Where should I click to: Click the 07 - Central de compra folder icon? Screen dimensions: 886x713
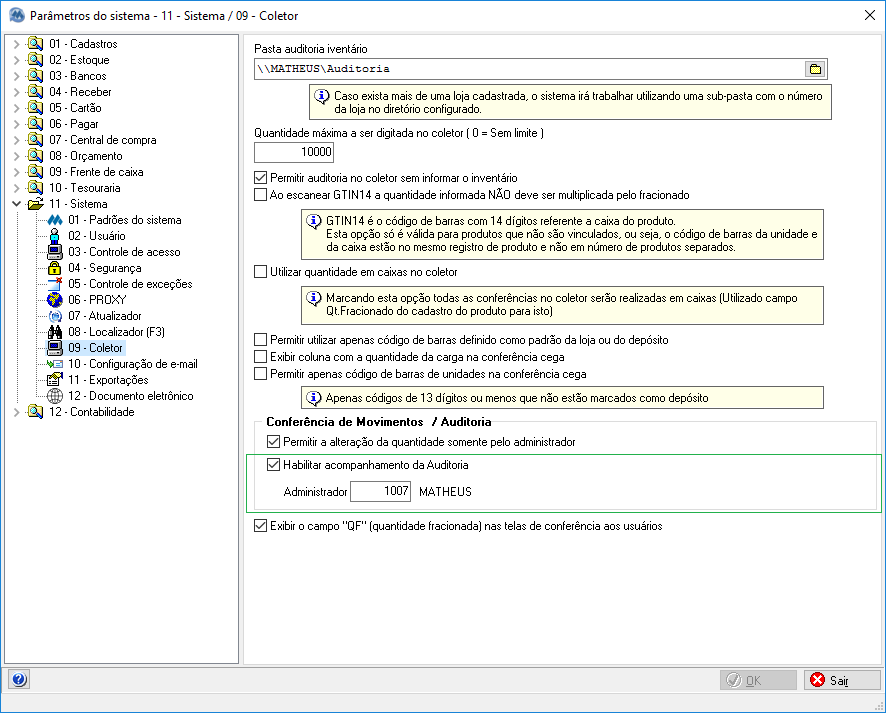[x=35, y=140]
